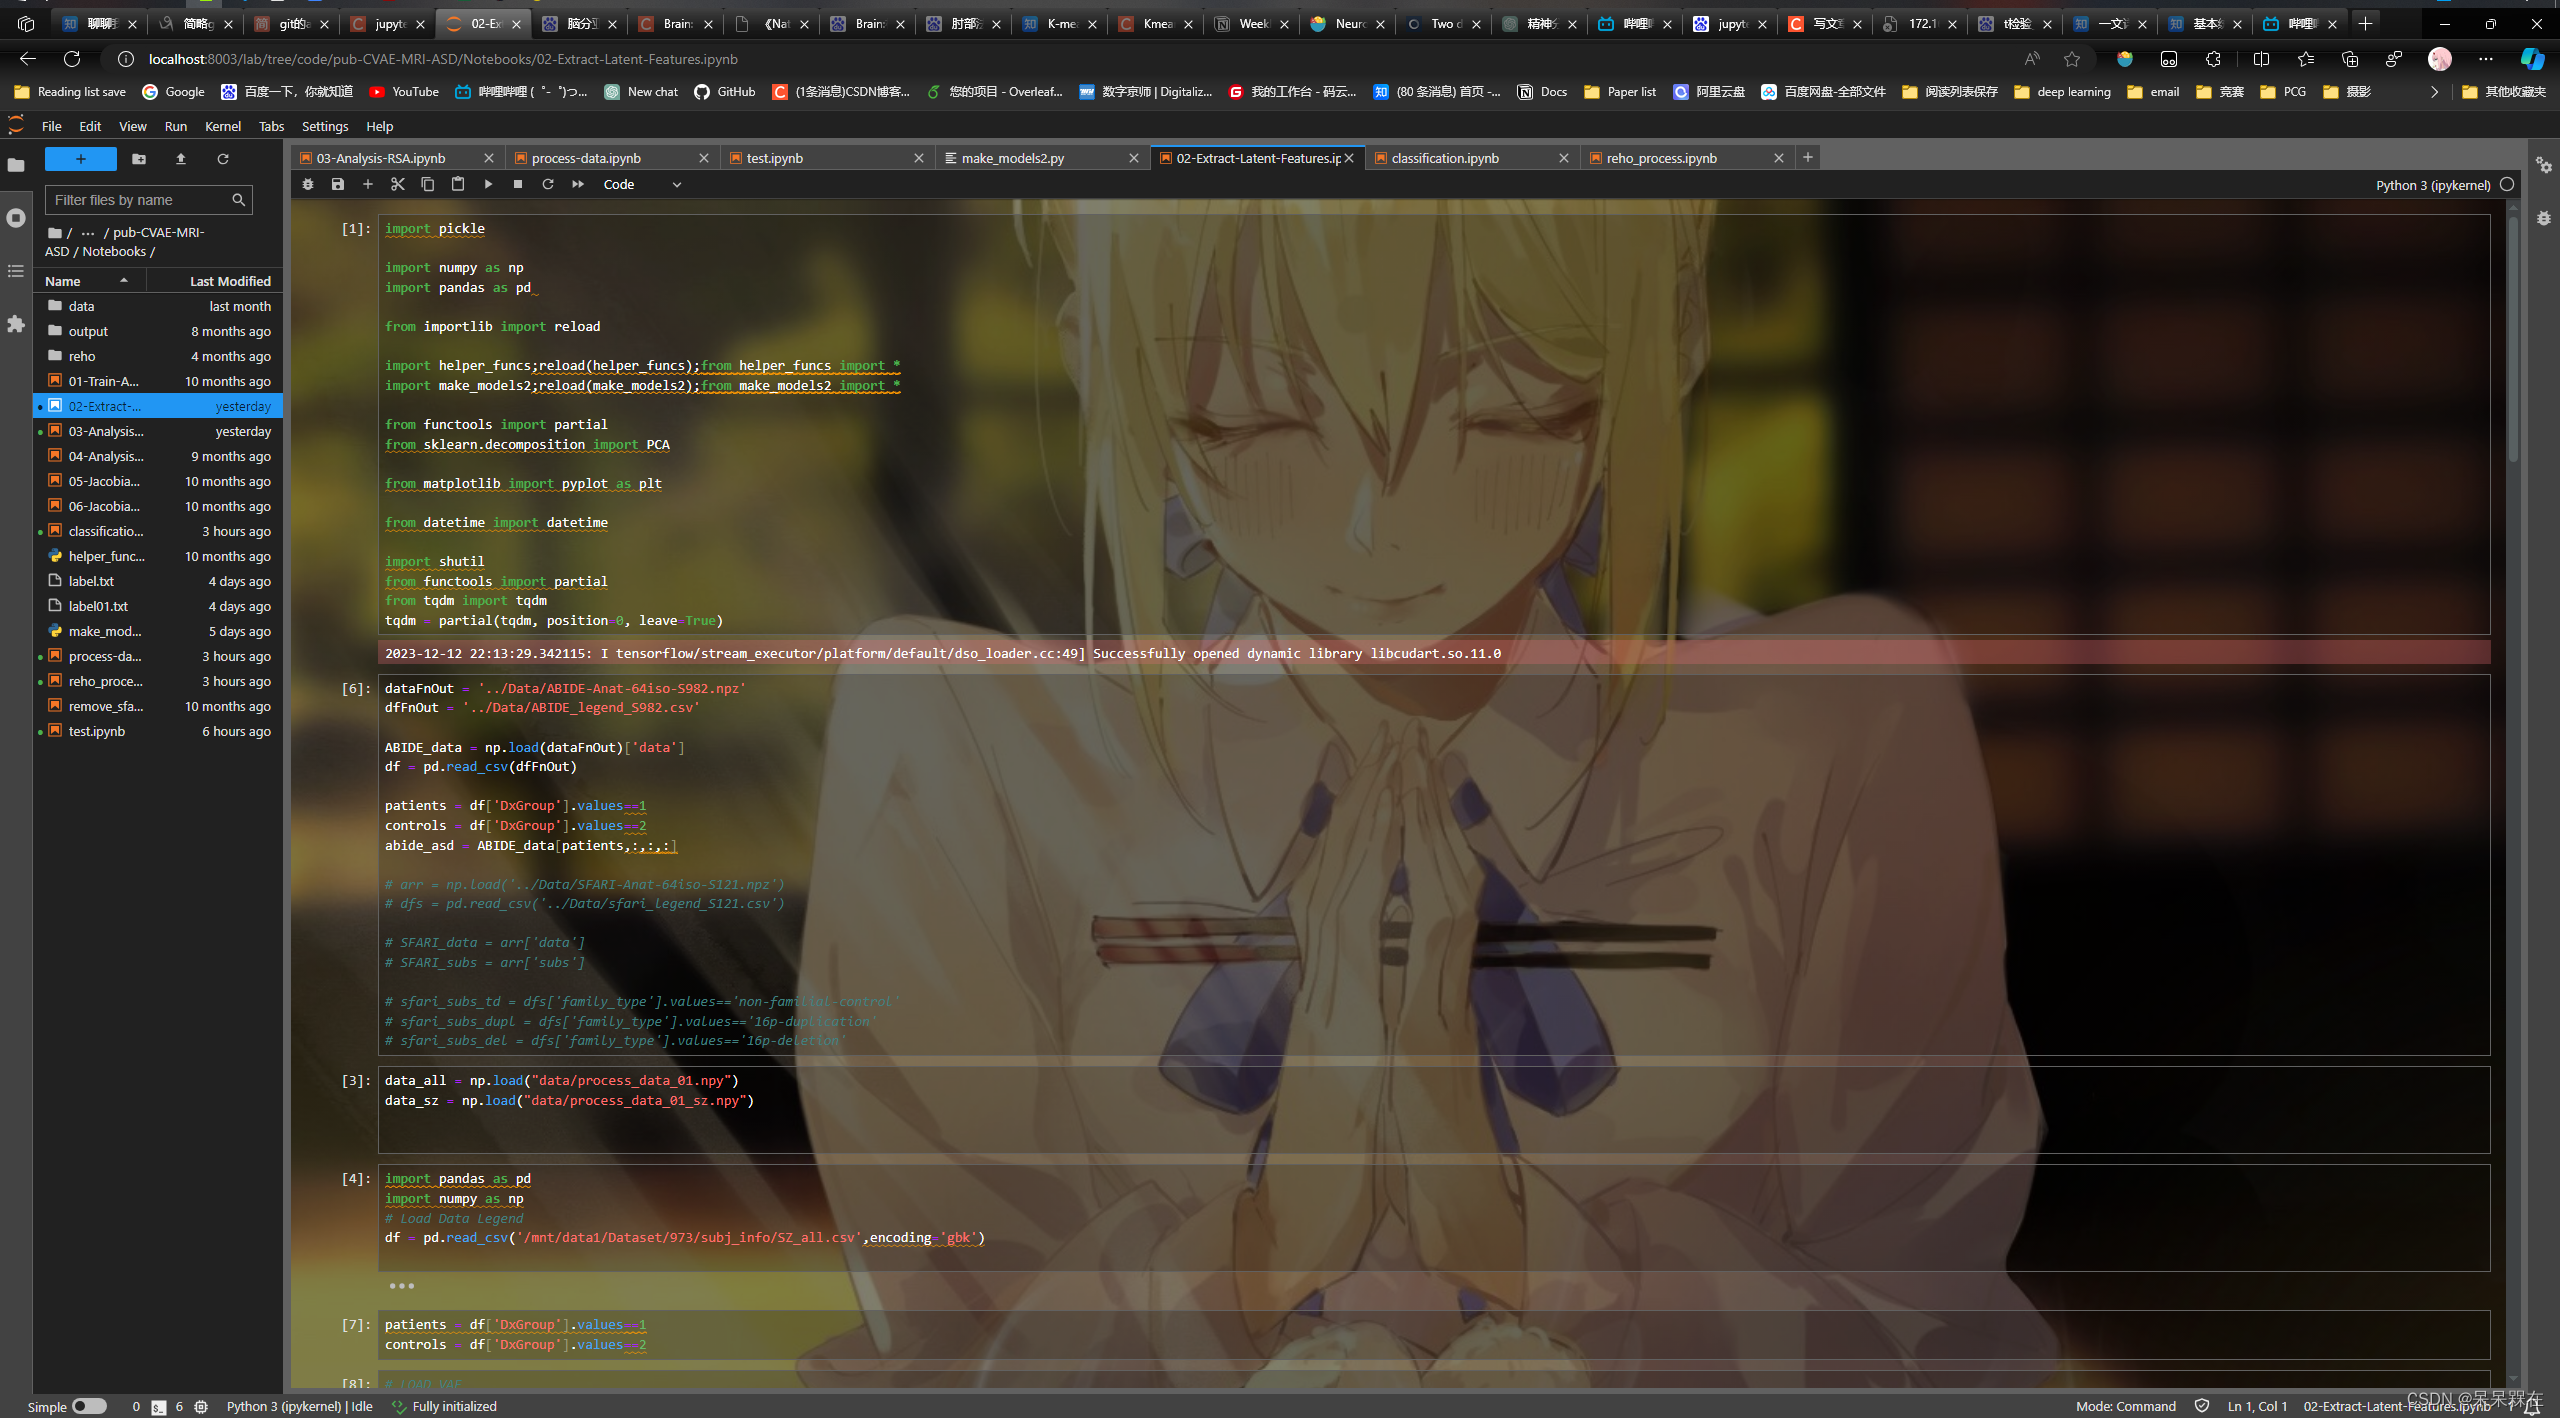Insert a cell below with plus icon
The image size is (2560, 1418).
click(368, 185)
